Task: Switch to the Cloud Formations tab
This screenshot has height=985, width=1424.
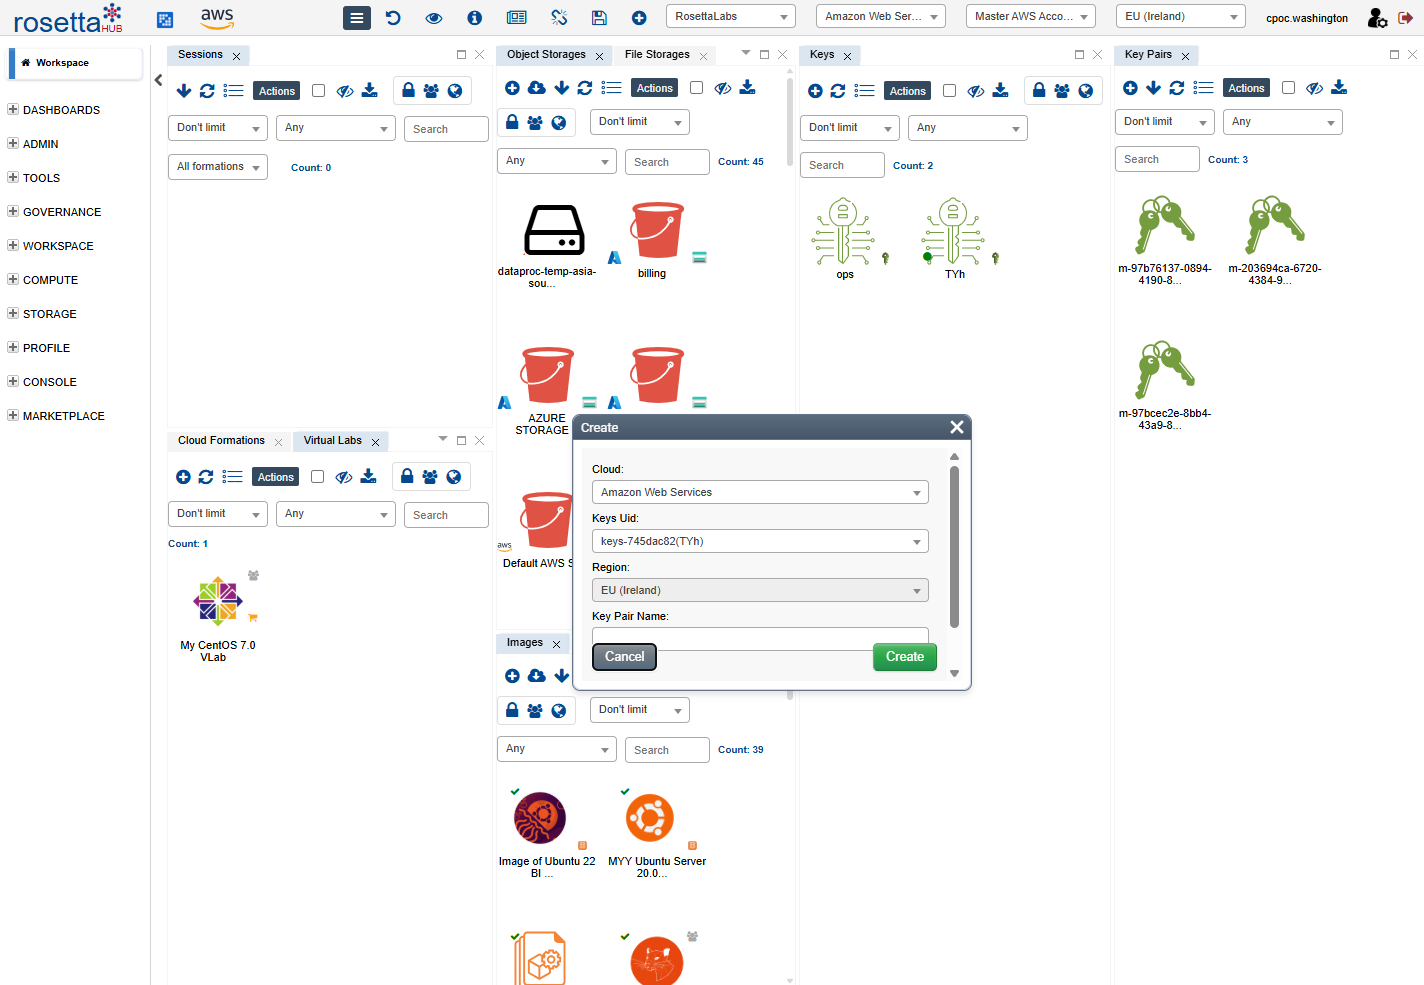Action: [221, 441]
